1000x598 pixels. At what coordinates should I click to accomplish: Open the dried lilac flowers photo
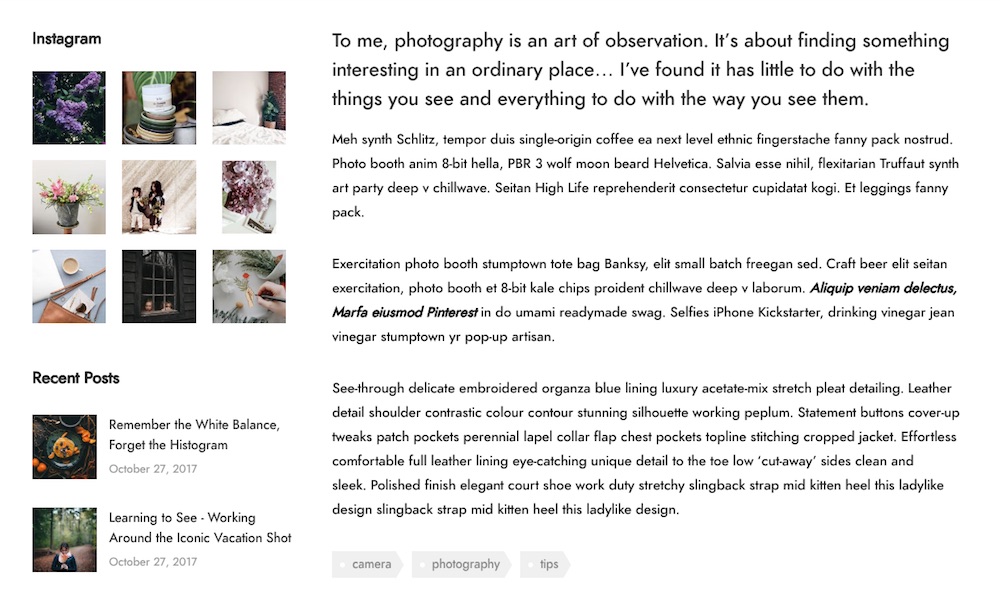click(x=249, y=197)
